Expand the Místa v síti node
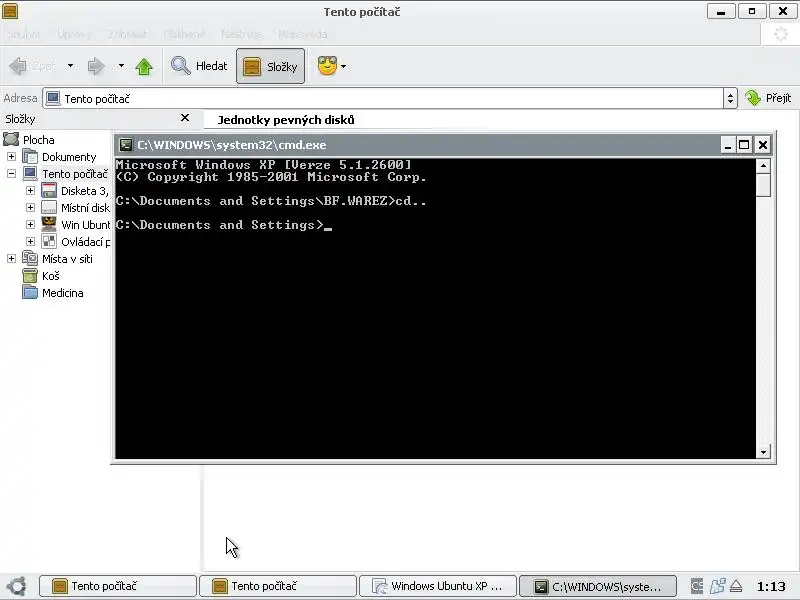This screenshot has width=800, height=600. tap(11, 259)
